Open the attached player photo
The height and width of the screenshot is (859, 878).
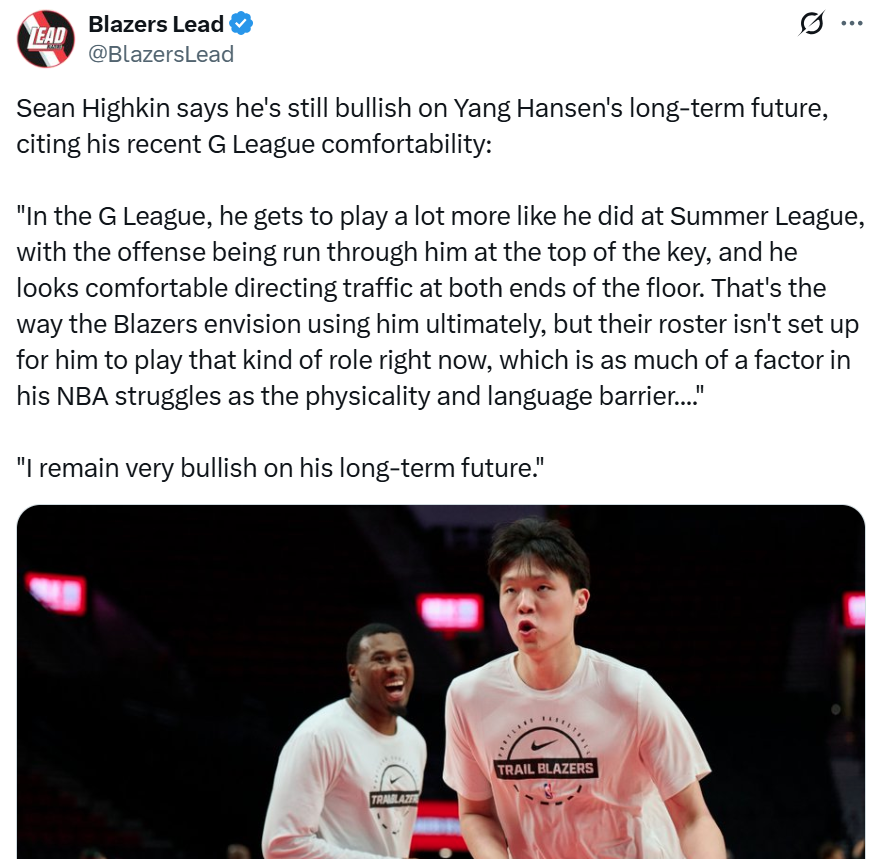point(441,681)
